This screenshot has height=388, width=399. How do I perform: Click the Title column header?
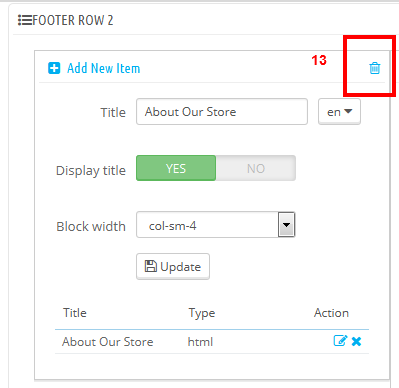75,313
